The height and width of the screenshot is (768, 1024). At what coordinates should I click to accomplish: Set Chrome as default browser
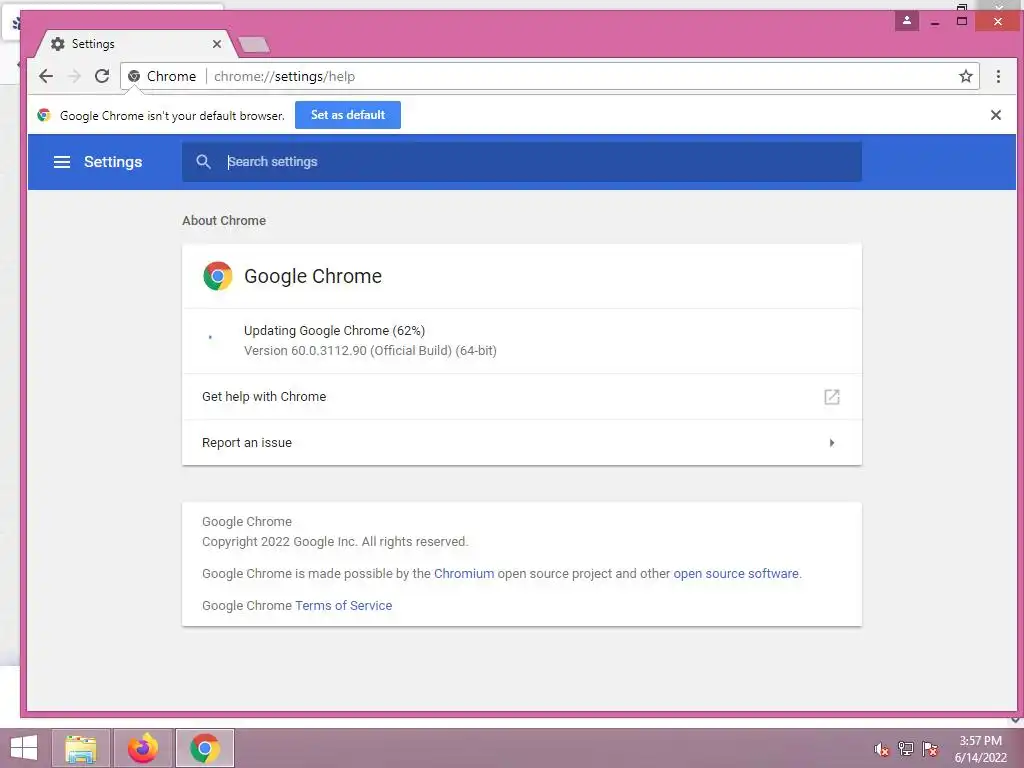[347, 115]
